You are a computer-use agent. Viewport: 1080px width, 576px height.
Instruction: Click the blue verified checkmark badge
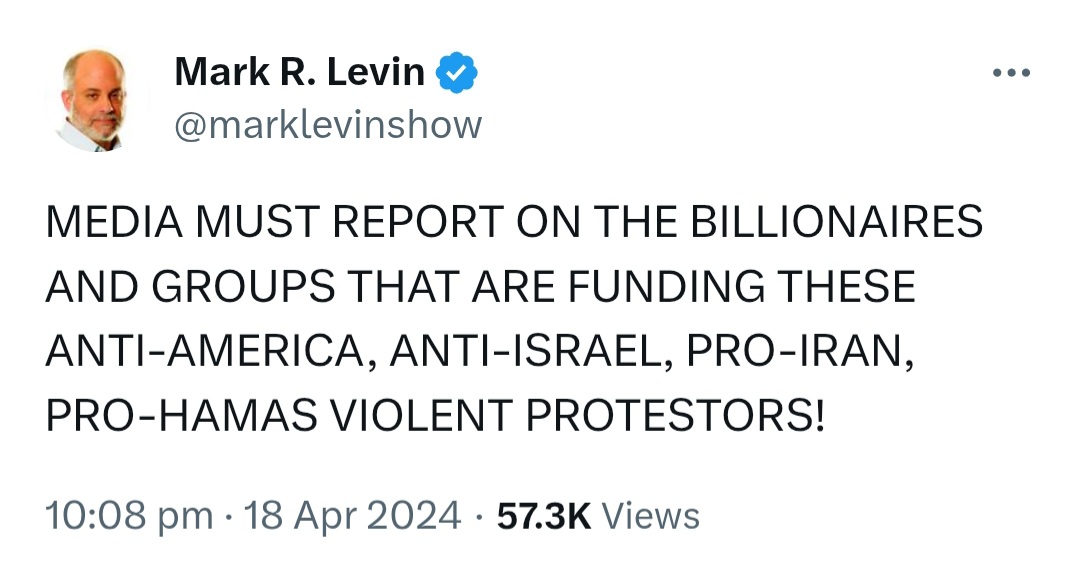click(457, 72)
